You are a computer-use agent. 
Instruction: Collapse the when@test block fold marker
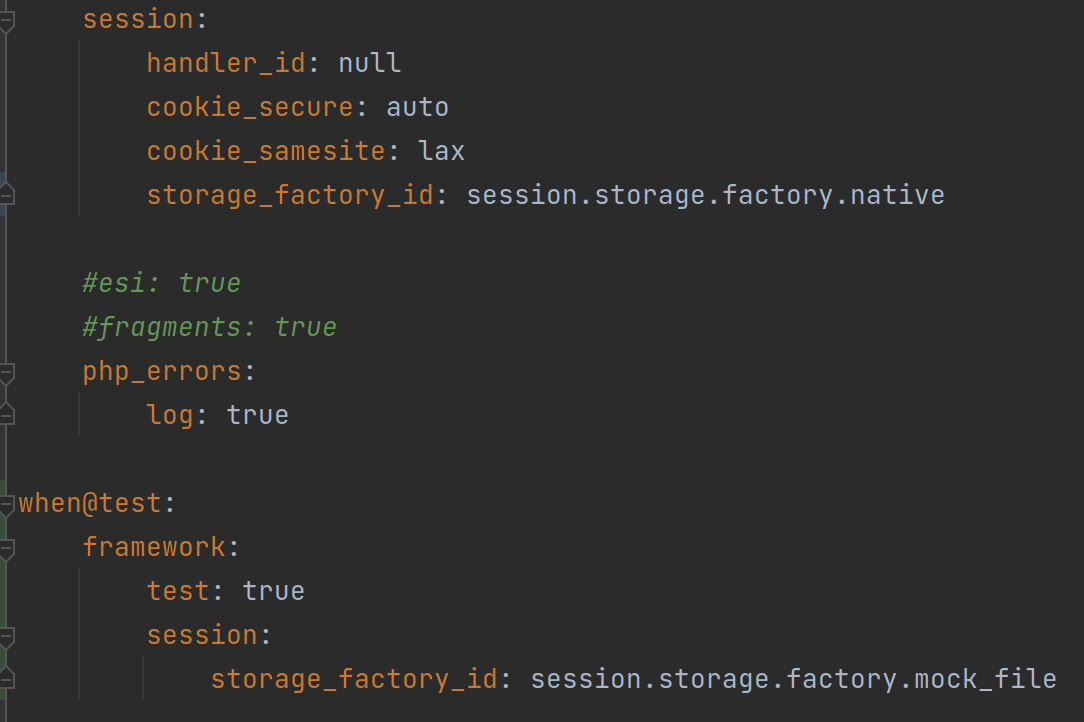6,505
